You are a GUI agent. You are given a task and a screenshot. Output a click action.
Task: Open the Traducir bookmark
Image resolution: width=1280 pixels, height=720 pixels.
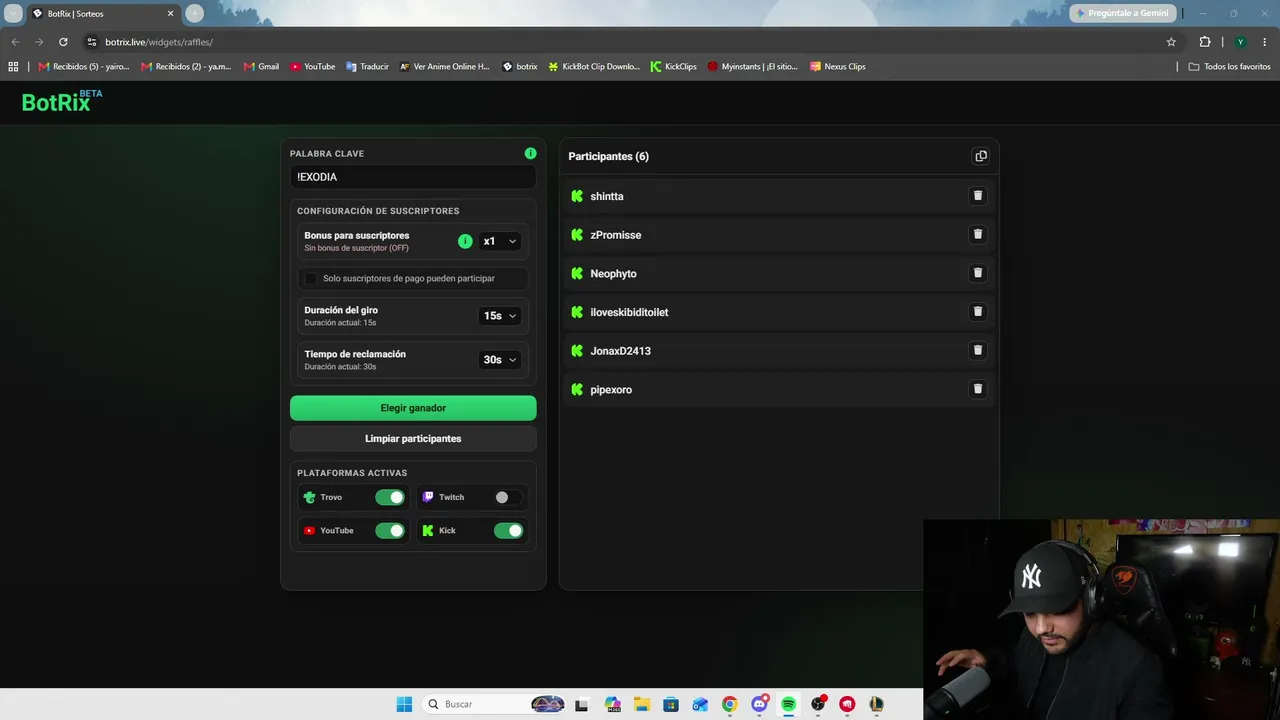pos(367,66)
